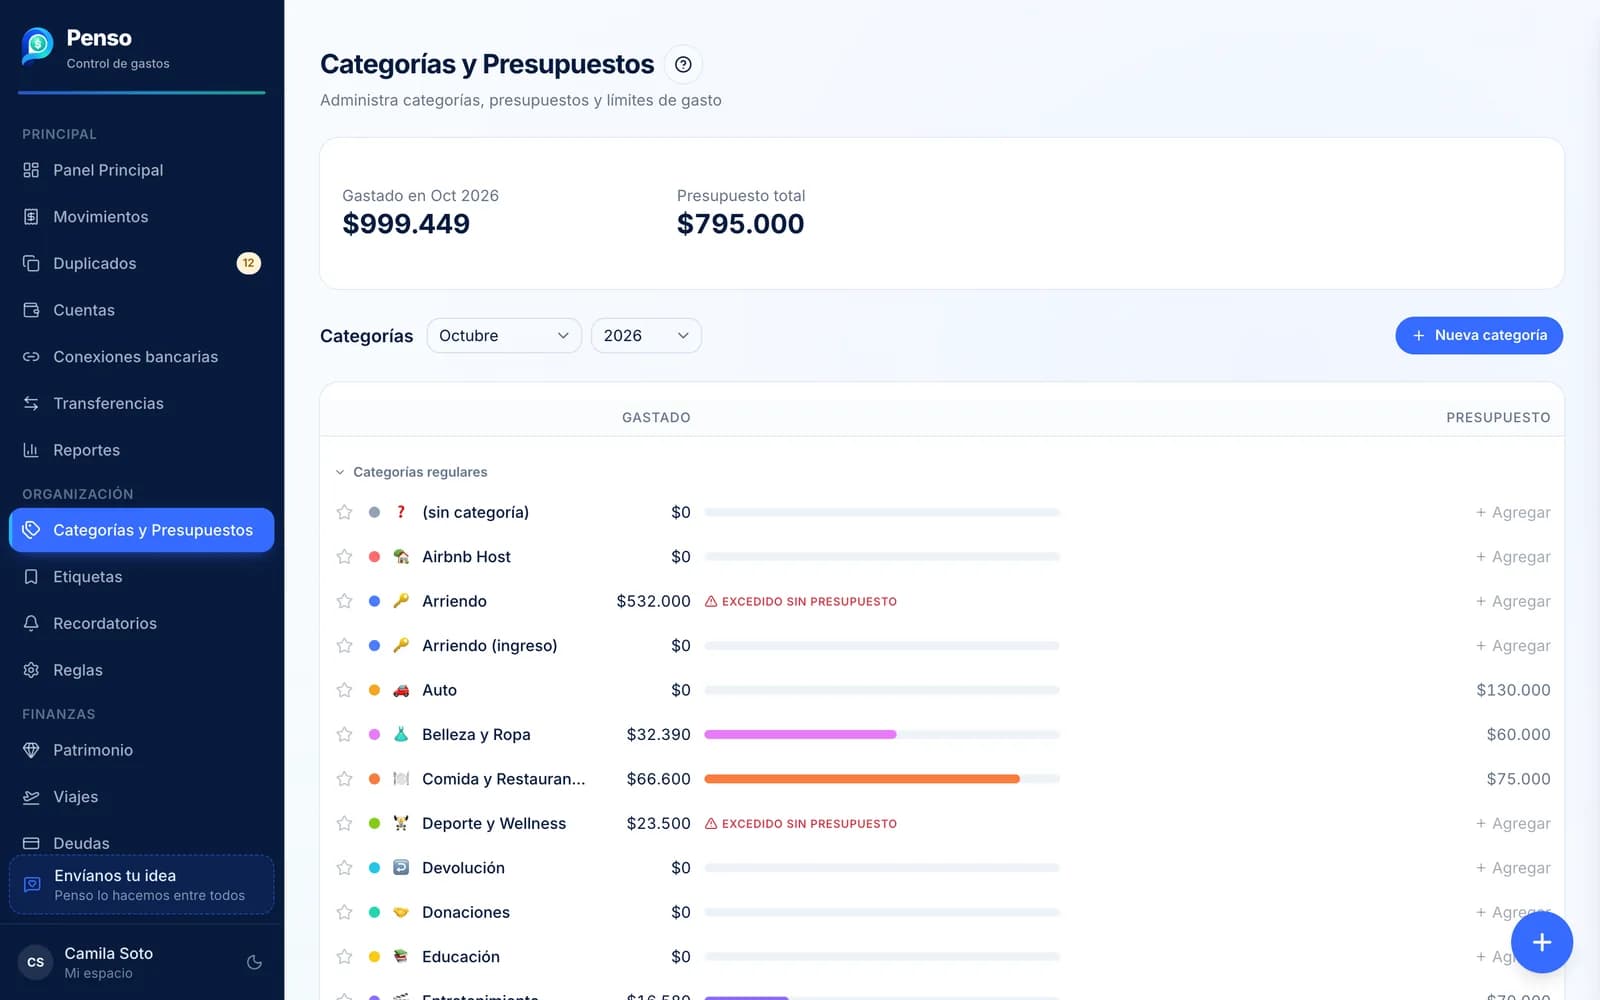Click the Viajes plane icon
This screenshot has height=1000, width=1600.
point(31,797)
